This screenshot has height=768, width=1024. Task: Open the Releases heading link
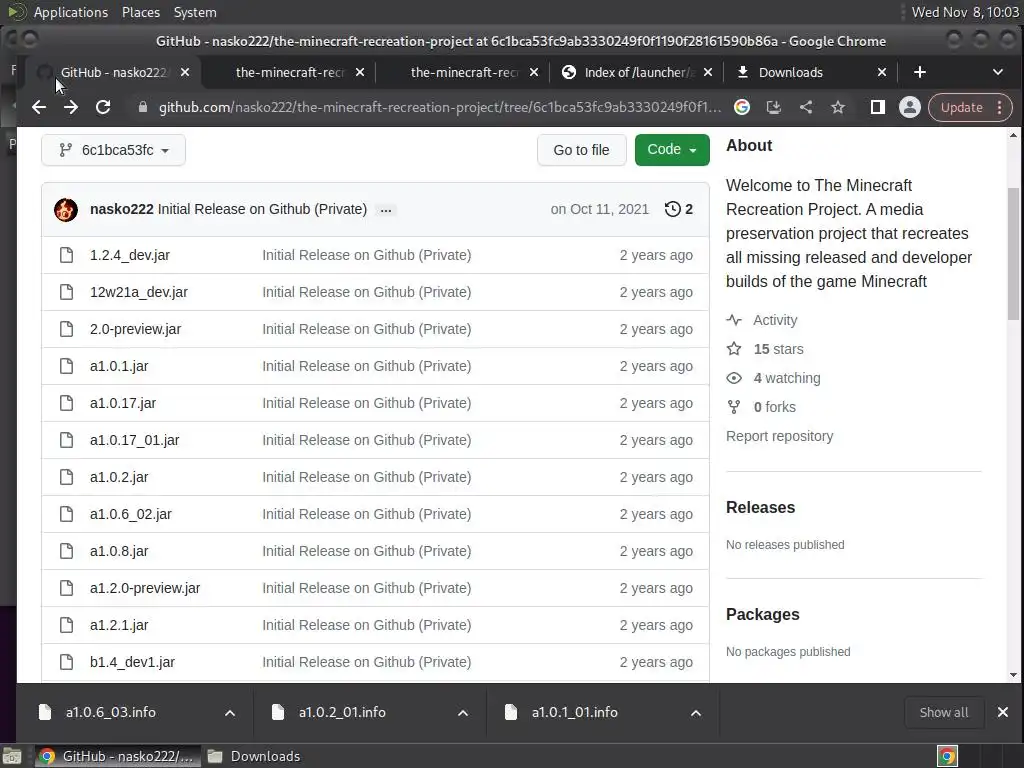(x=760, y=507)
